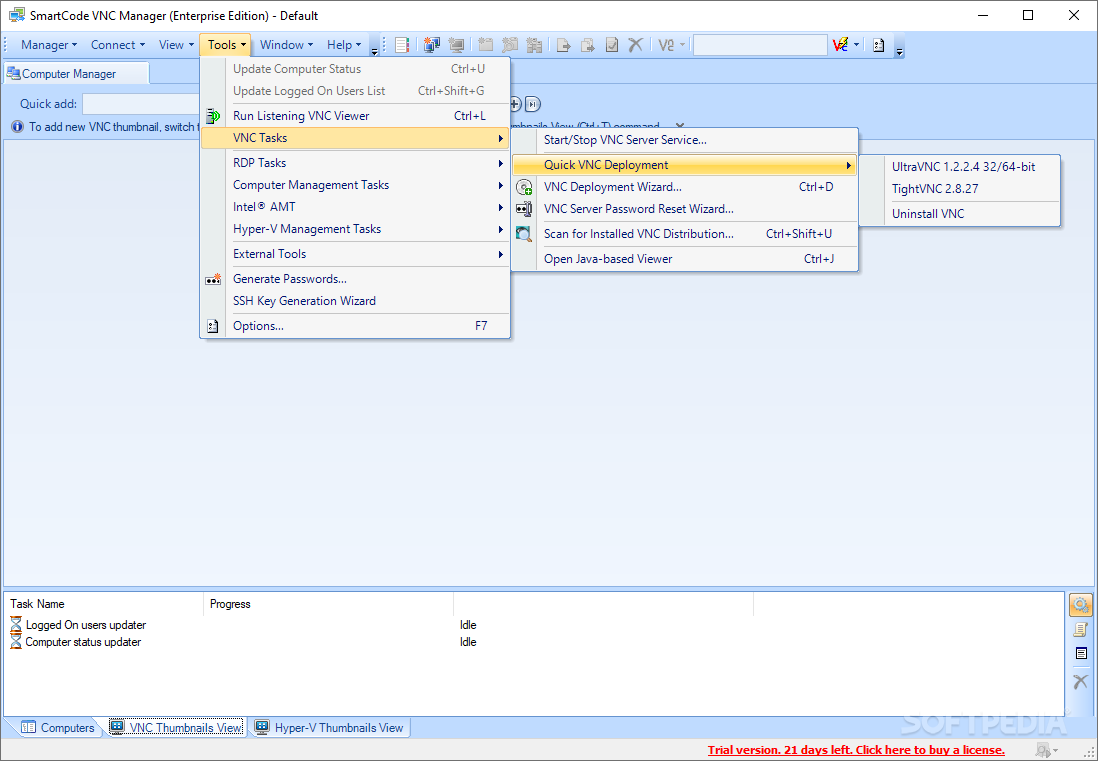Viewport: 1098px width, 761px height.
Task: Click the grayed new folder toolbar icon
Action: (x=485, y=45)
